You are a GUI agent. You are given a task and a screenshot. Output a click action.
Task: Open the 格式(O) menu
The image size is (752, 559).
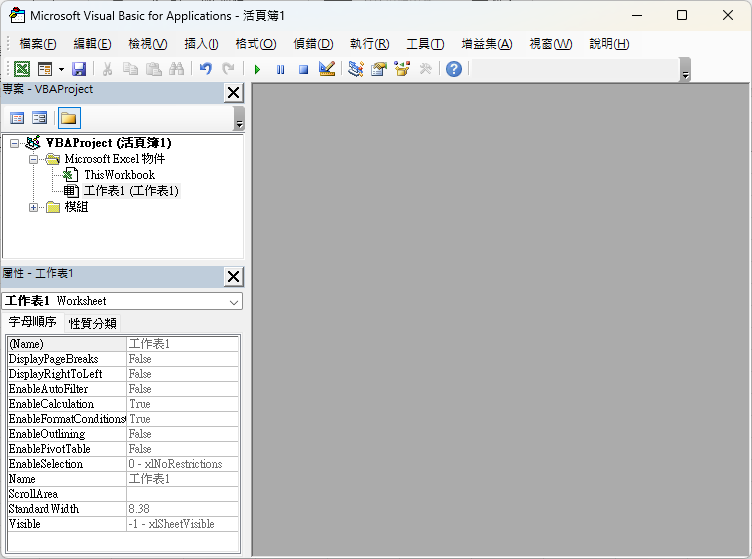point(256,44)
